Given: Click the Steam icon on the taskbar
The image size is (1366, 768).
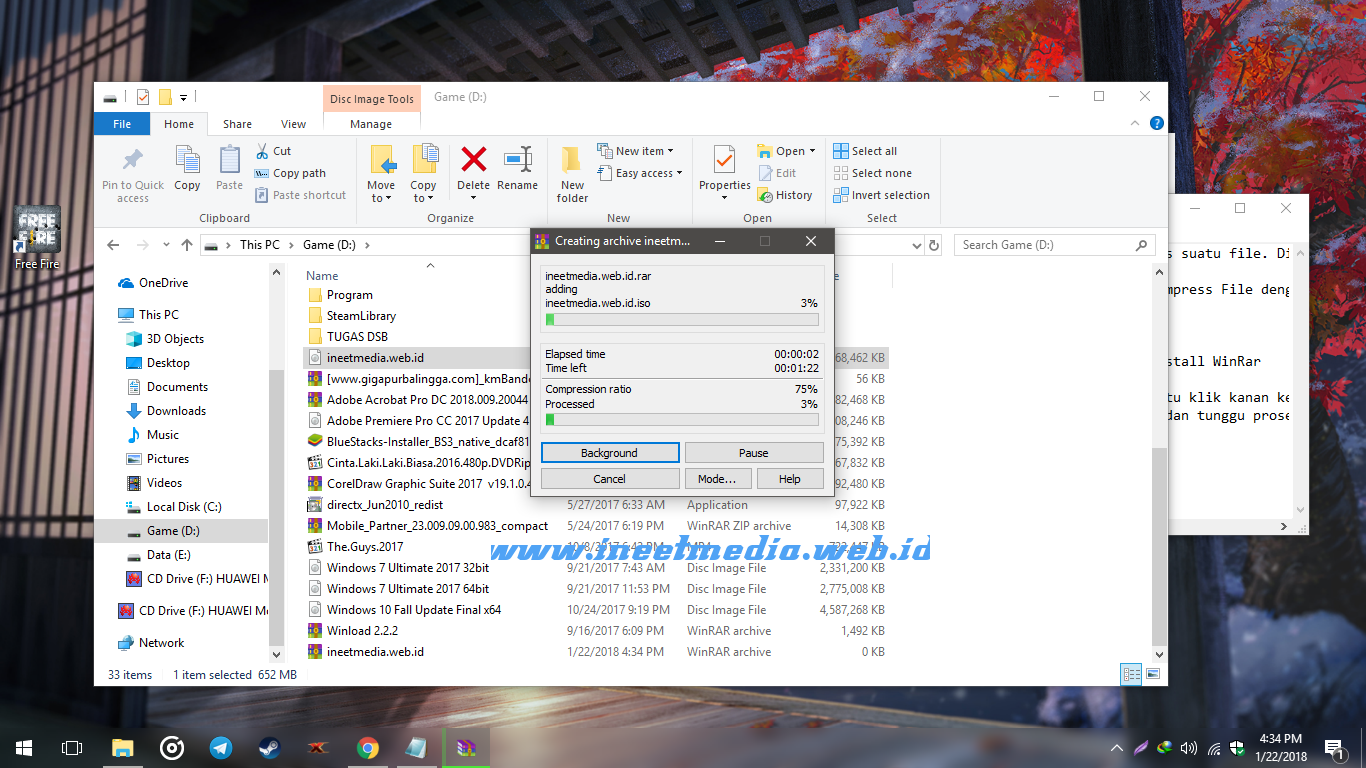Looking at the screenshot, I should click(x=270, y=747).
